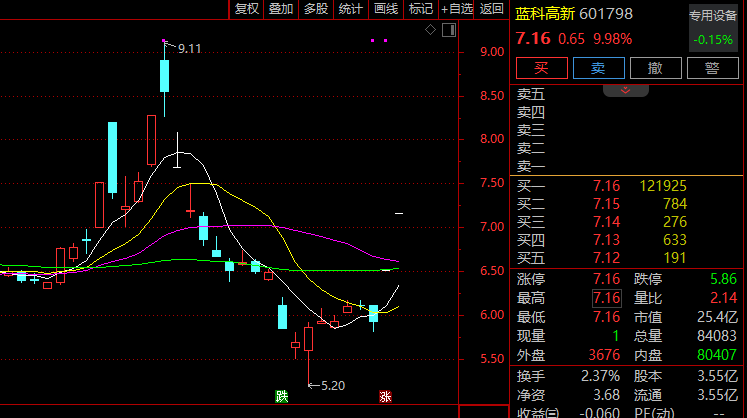Open the 复权 toolbar option
The width and height of the screenshot is (747, 418).
[x=247, y=9]
